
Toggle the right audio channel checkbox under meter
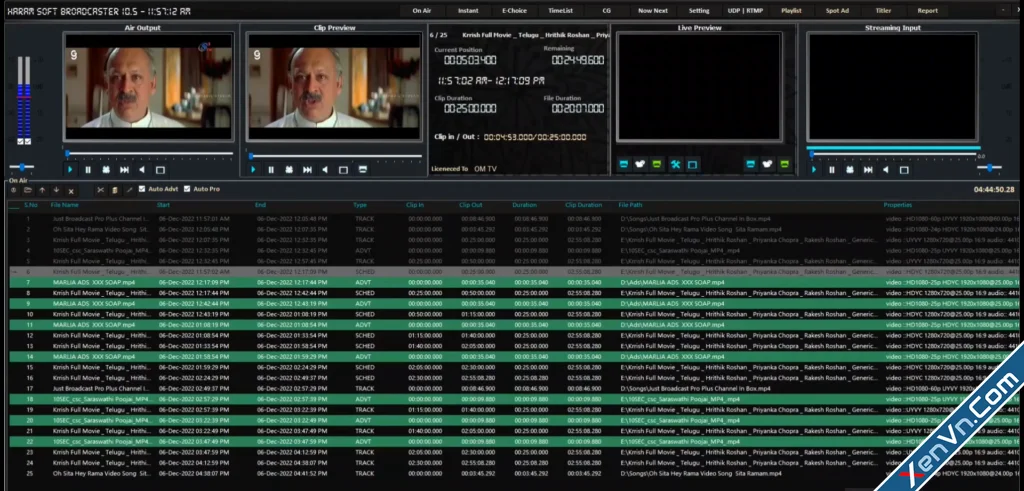tap(27, 141)
